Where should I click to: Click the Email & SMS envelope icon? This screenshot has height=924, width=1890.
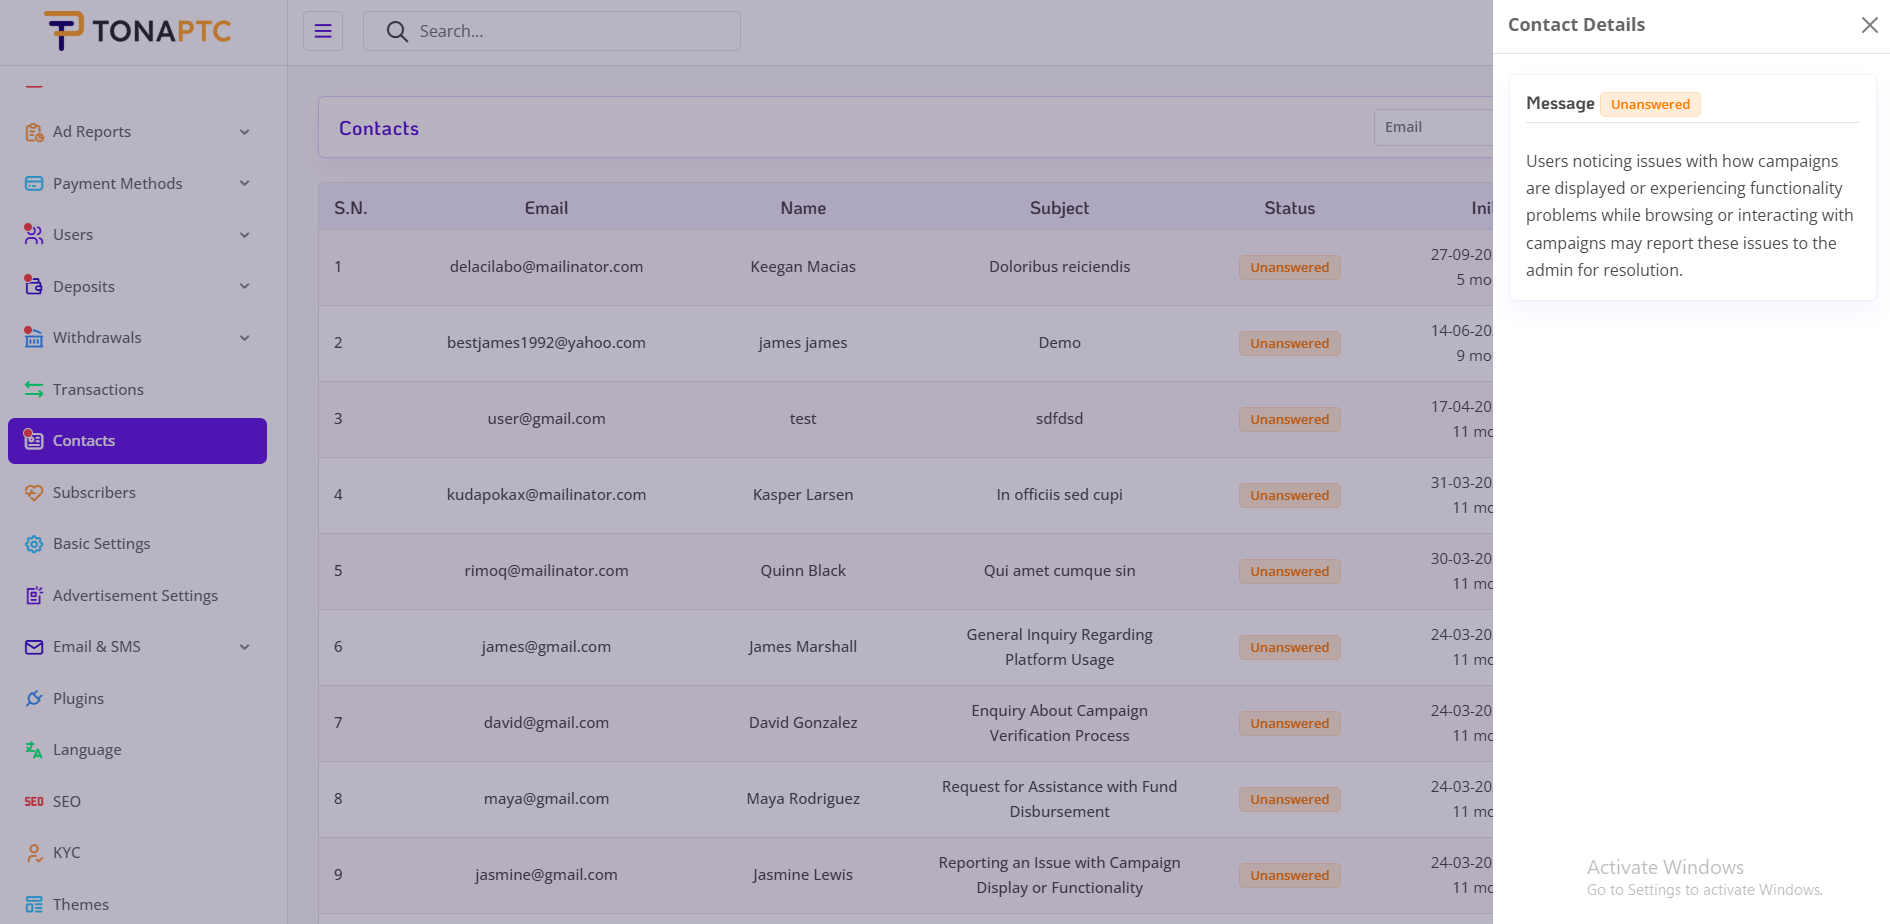coord(34,647)
